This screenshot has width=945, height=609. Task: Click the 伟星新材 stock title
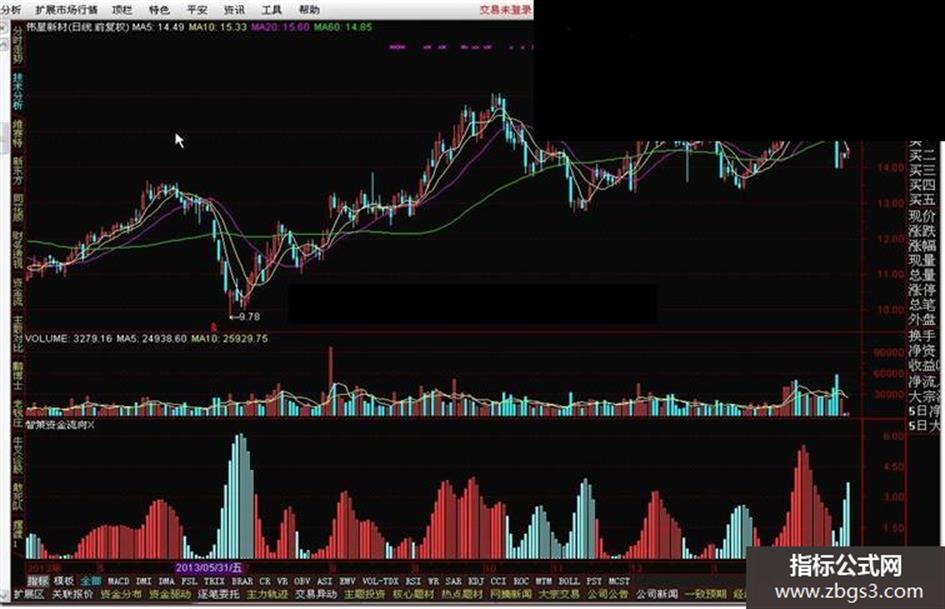pyautogui.click(x=78, y=27)
